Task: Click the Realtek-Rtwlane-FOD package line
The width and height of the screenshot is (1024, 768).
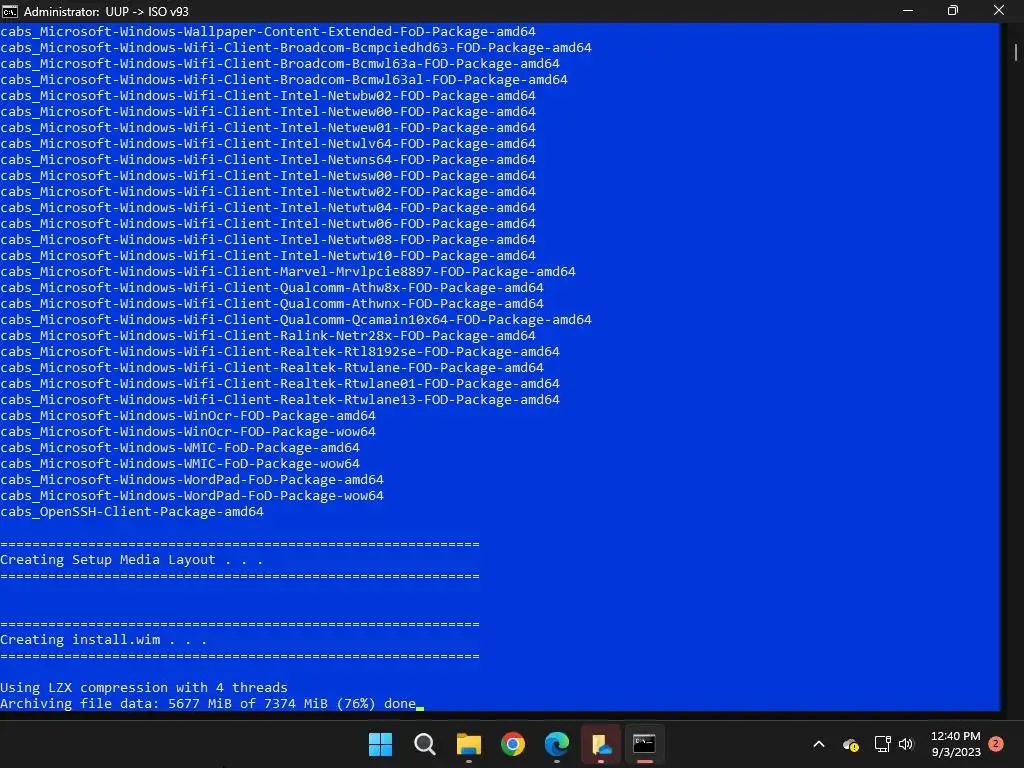Action: point(272,368)
